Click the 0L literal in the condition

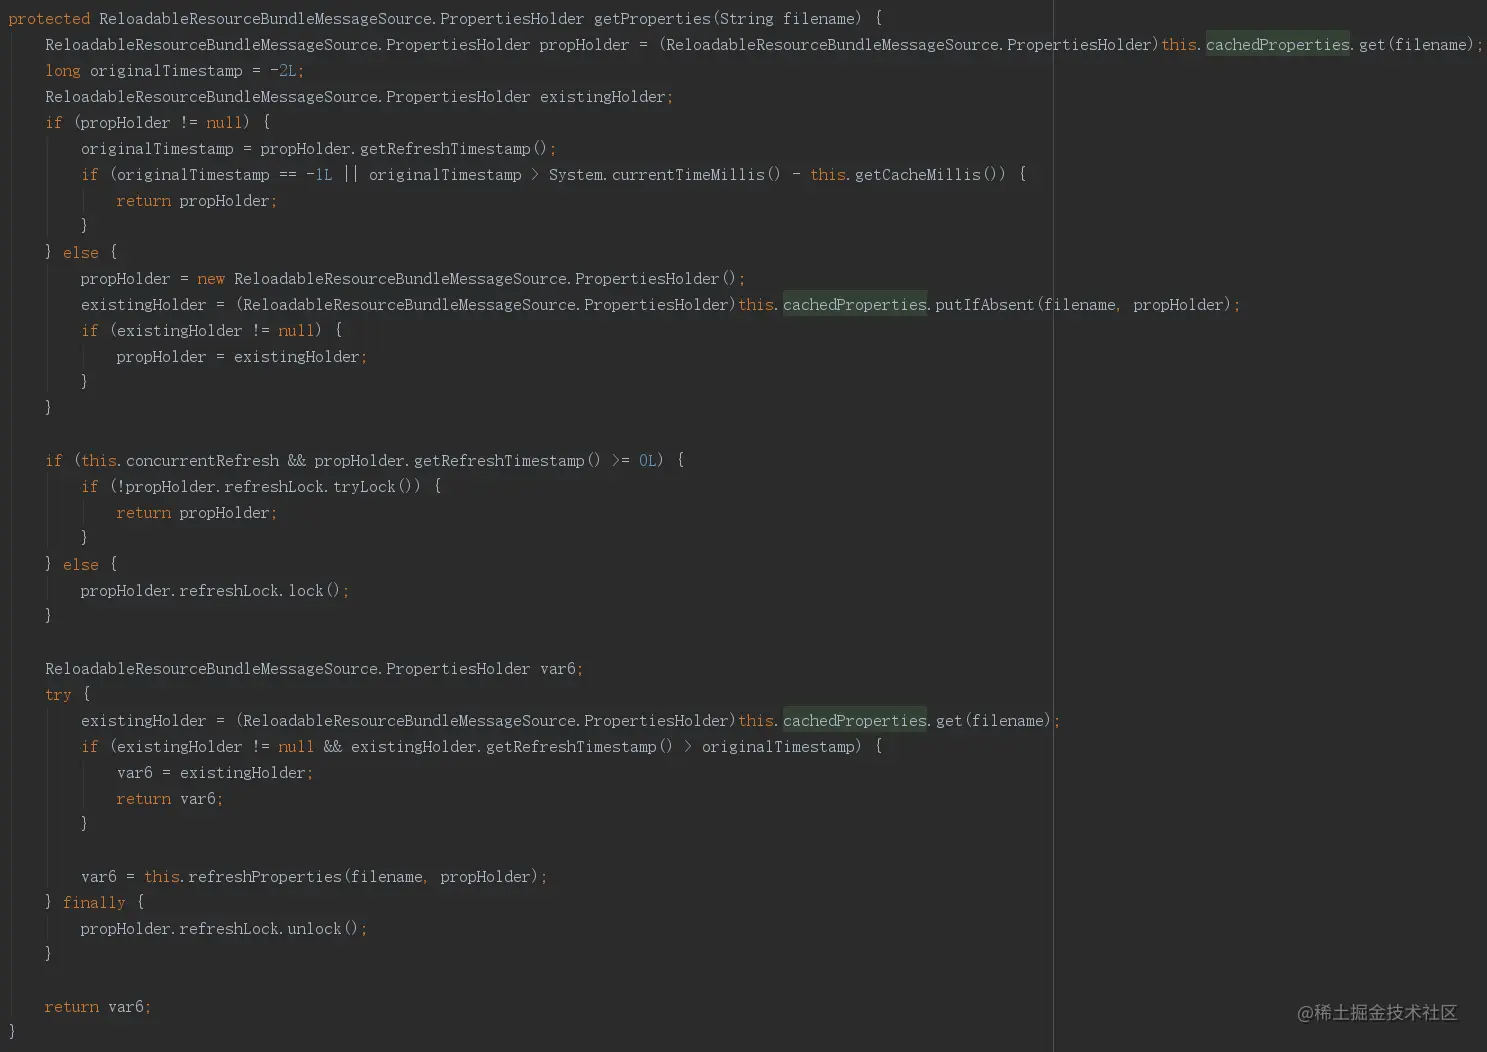(x=648, y=460)
